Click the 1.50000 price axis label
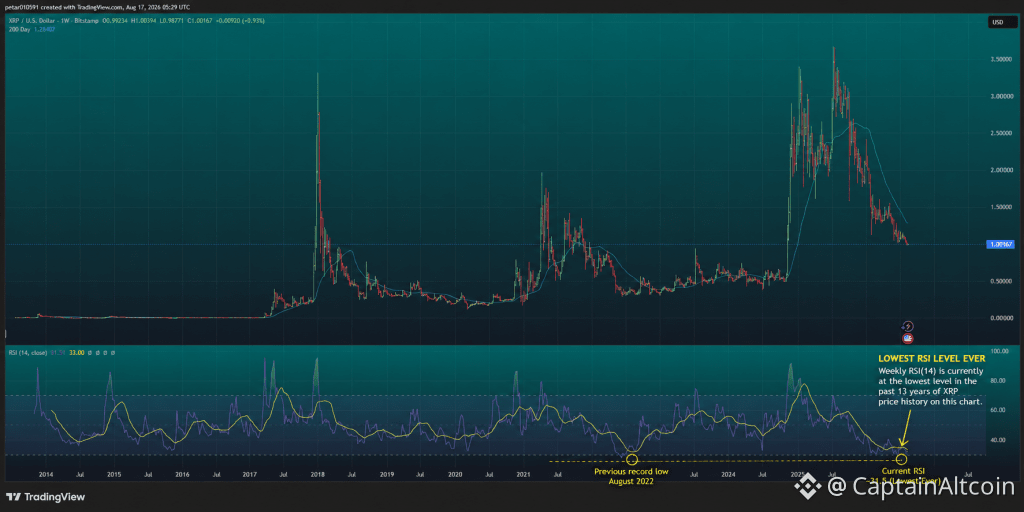The image size is (1024, 512). (x=1000, y=207)
